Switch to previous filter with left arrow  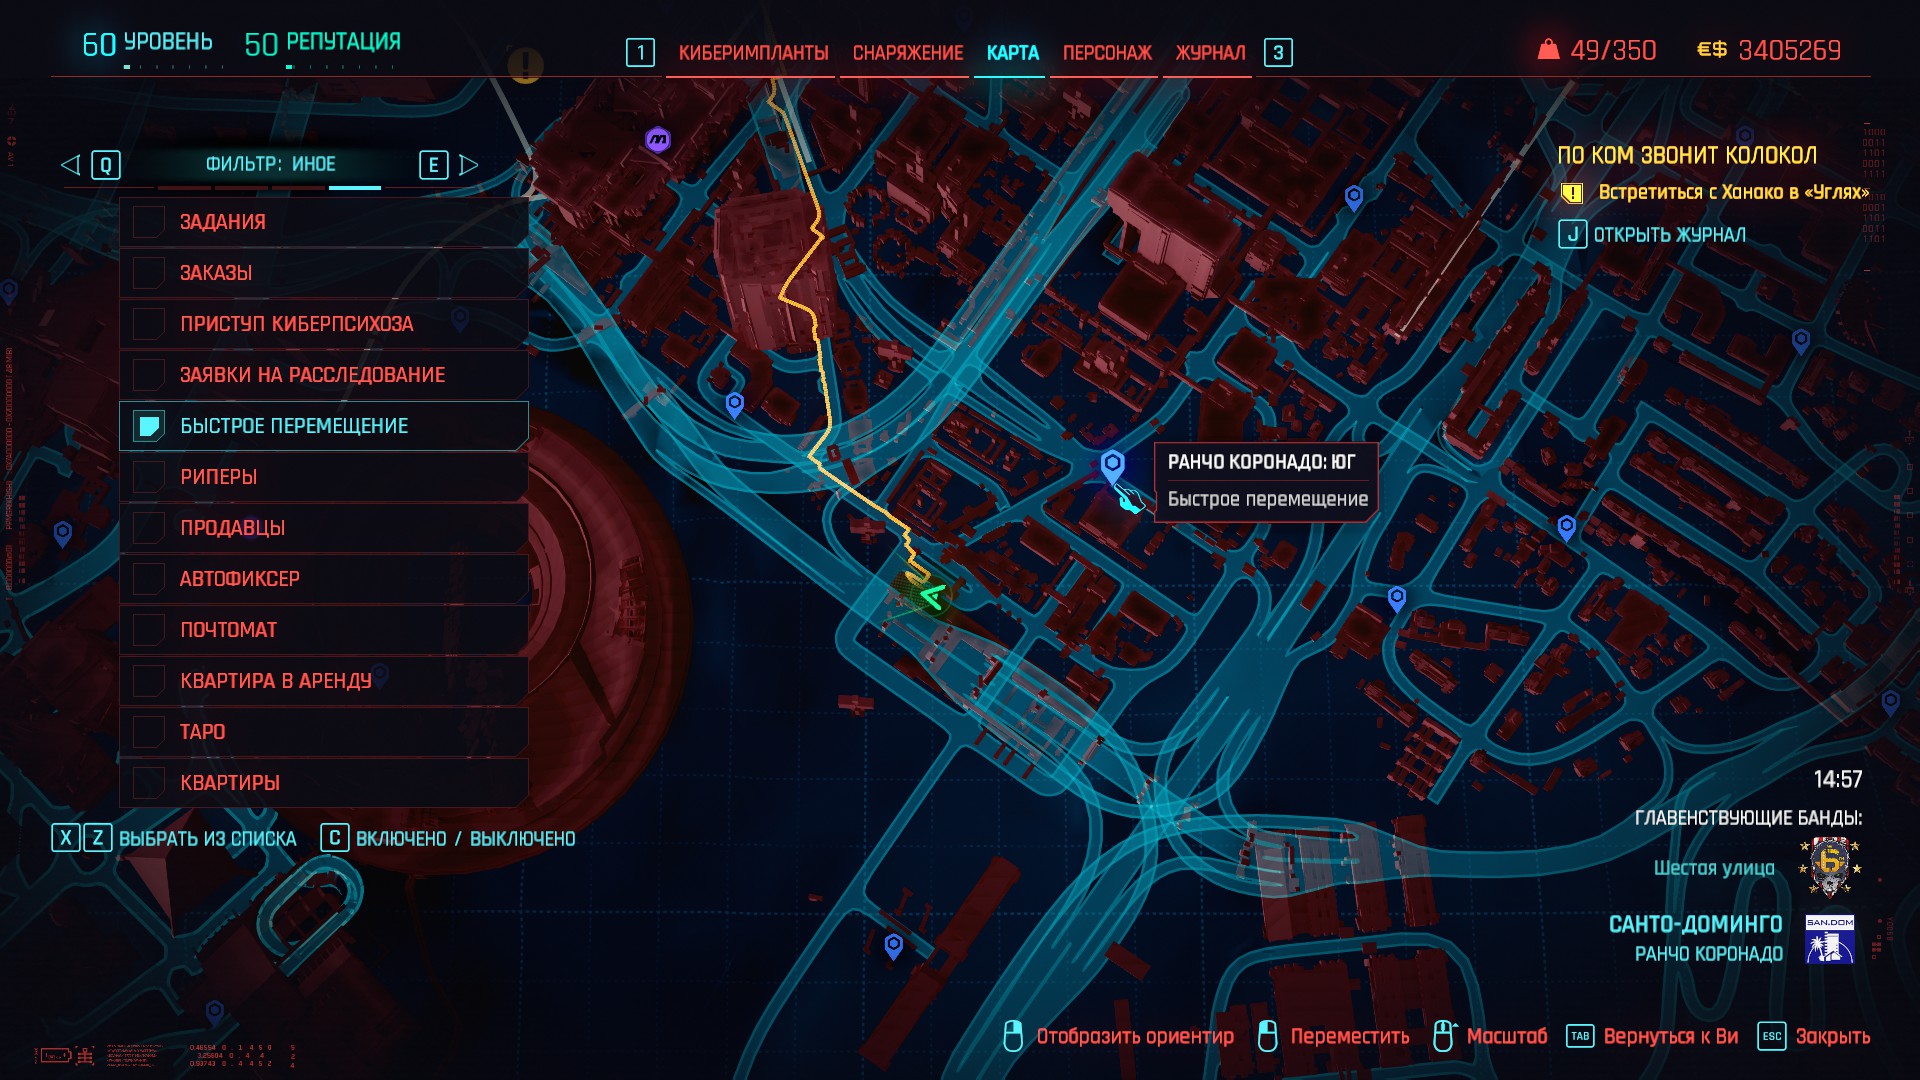tap(70, 165)
